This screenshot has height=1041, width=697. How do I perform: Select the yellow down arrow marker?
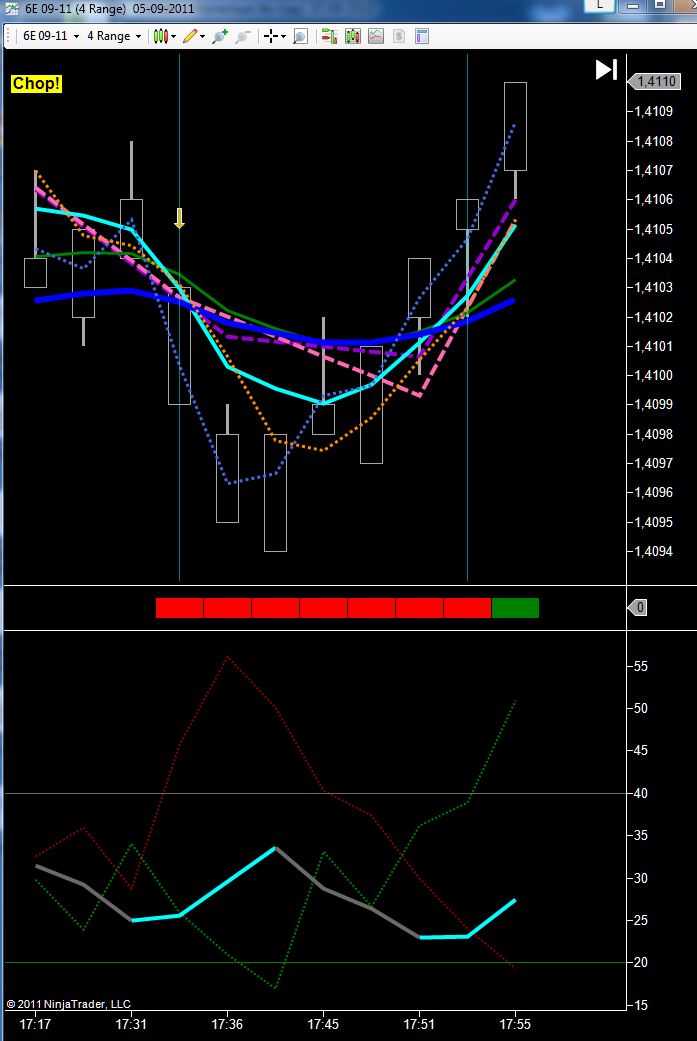[x=179, y=218]
